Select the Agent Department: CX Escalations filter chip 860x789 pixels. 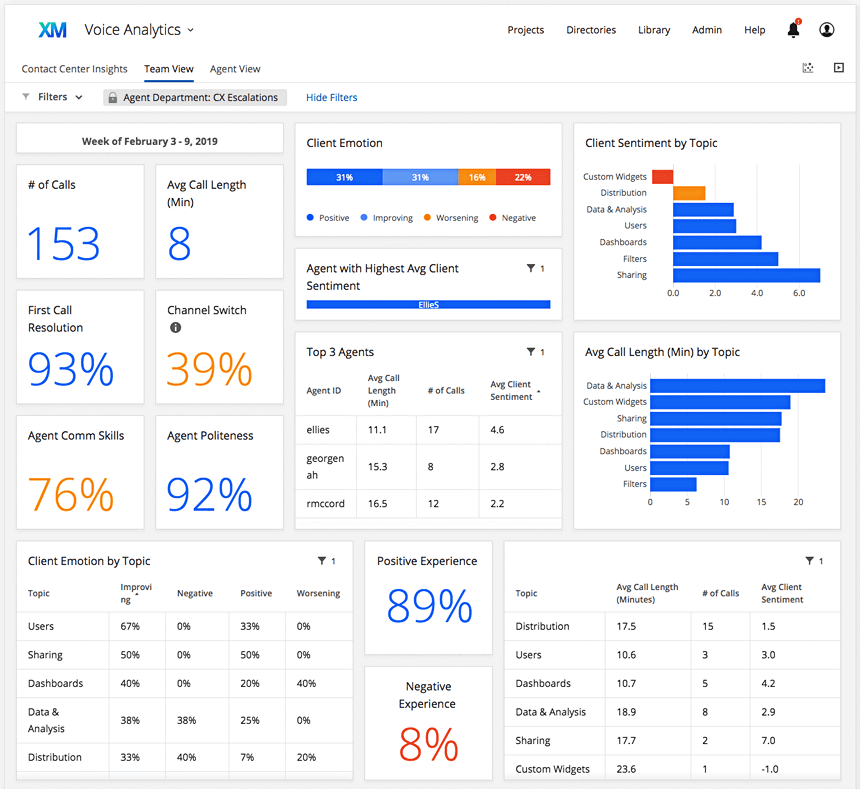click(195, 97)
